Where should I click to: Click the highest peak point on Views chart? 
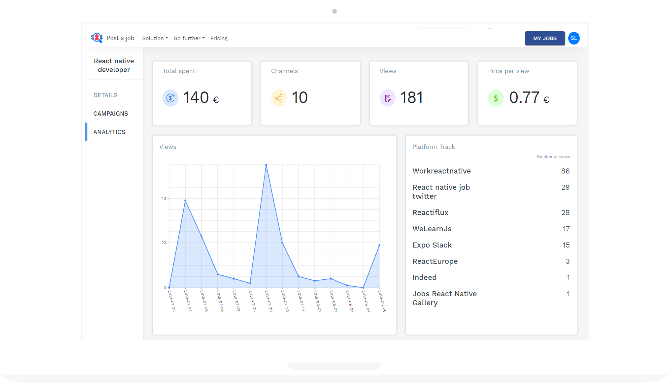point(266,164)
